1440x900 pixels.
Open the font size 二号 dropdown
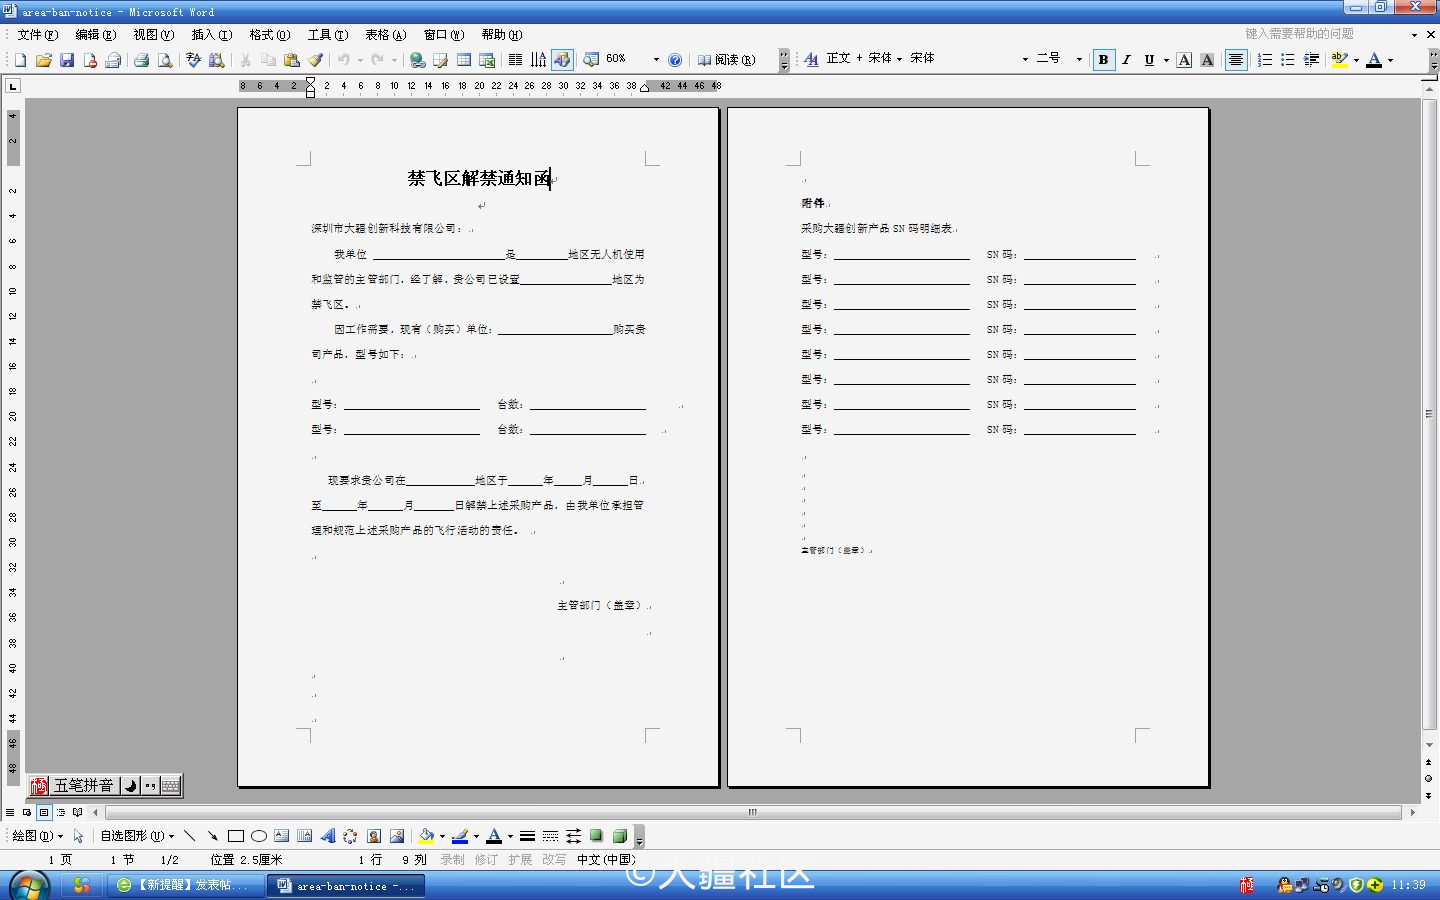tap(1079, 59)
